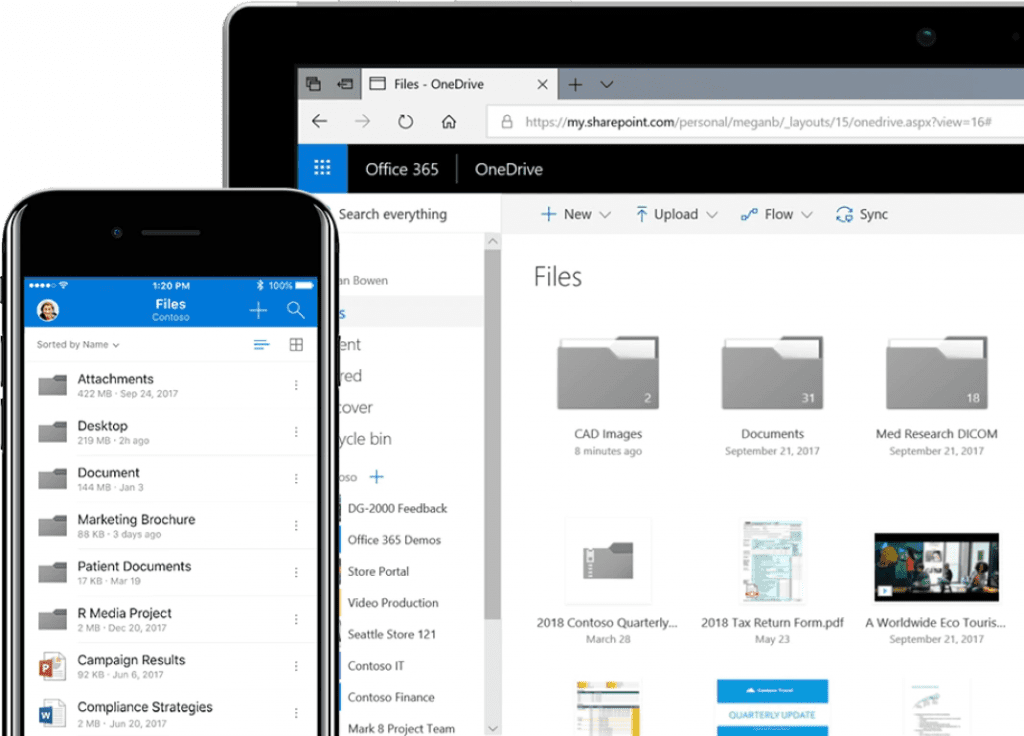Screen dimensions: 1024x736
Task: Click the tabs set aside icon
Action: point(313,84)
